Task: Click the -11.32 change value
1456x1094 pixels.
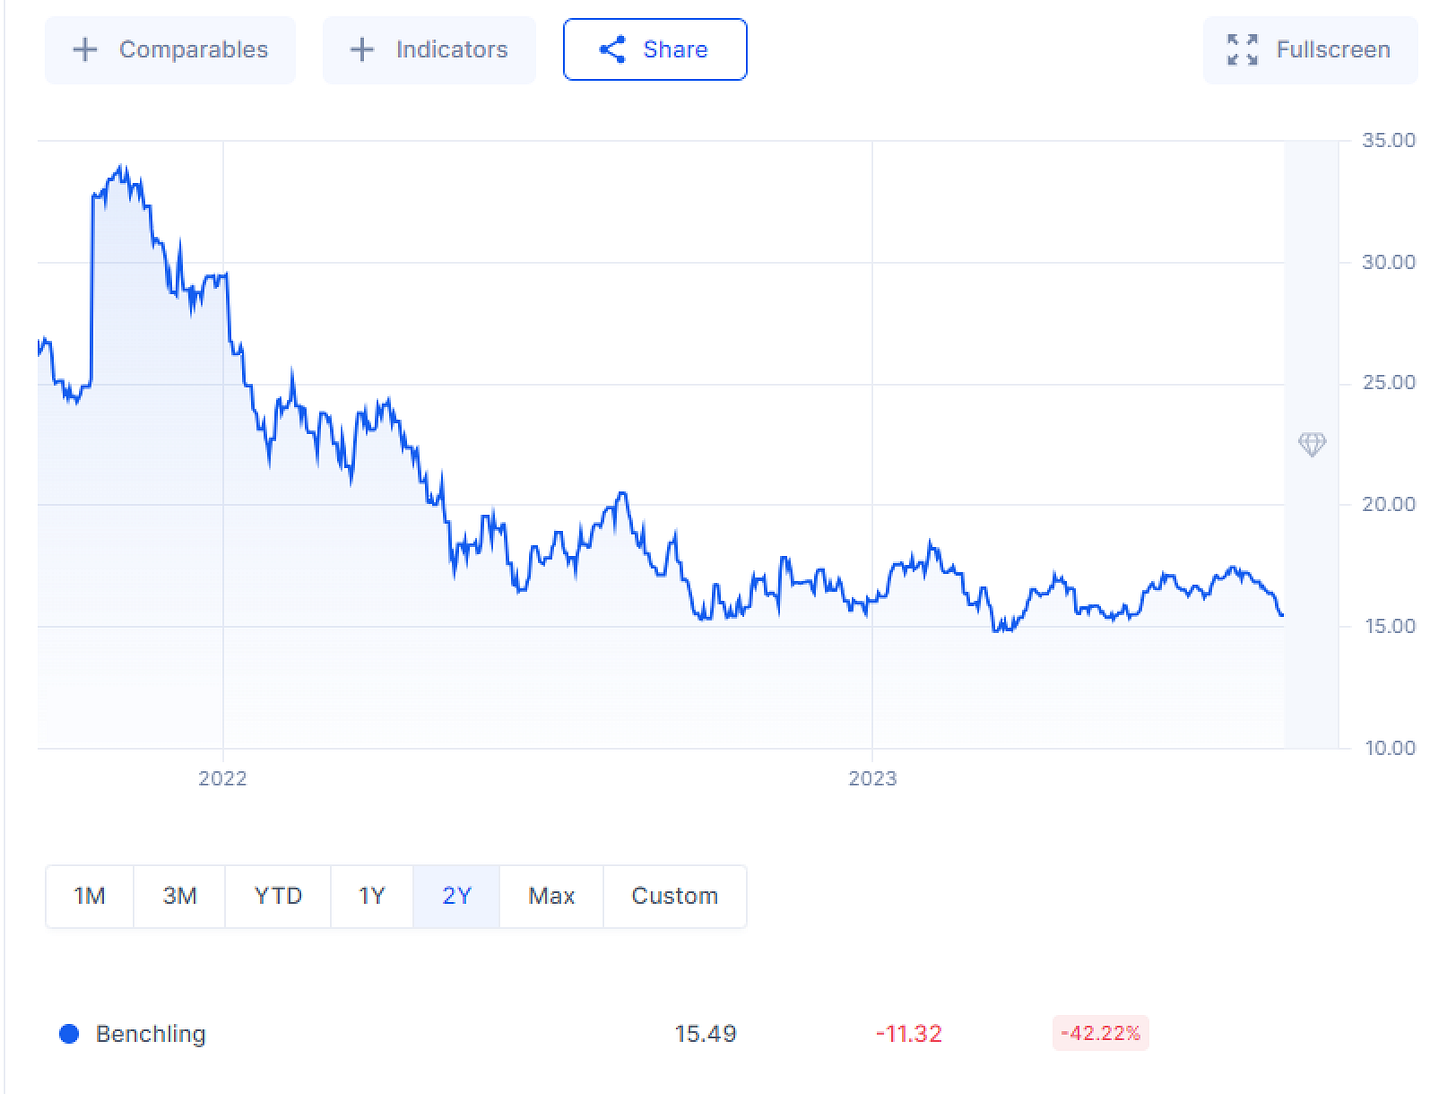Action: tap(909, 1034)
